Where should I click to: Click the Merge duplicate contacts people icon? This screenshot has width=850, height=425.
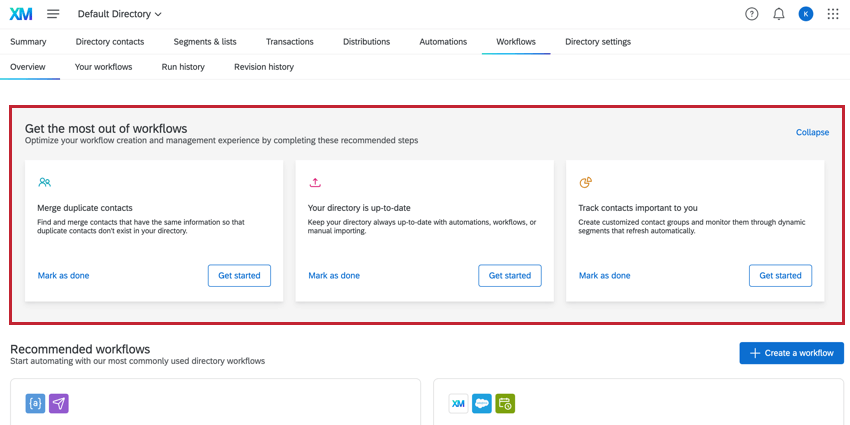(x=44, y=183)
